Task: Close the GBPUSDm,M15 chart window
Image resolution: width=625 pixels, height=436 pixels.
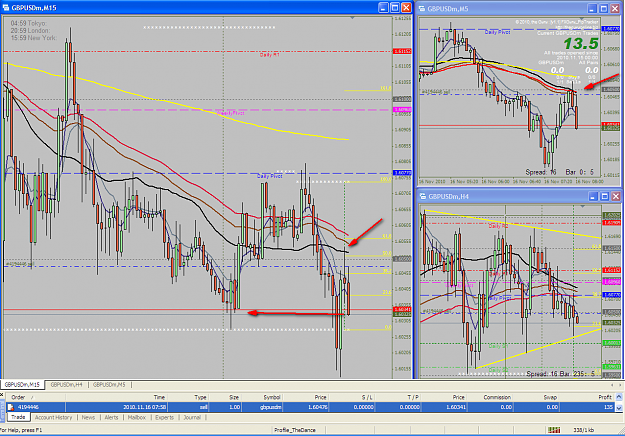Action: [406, 8]
